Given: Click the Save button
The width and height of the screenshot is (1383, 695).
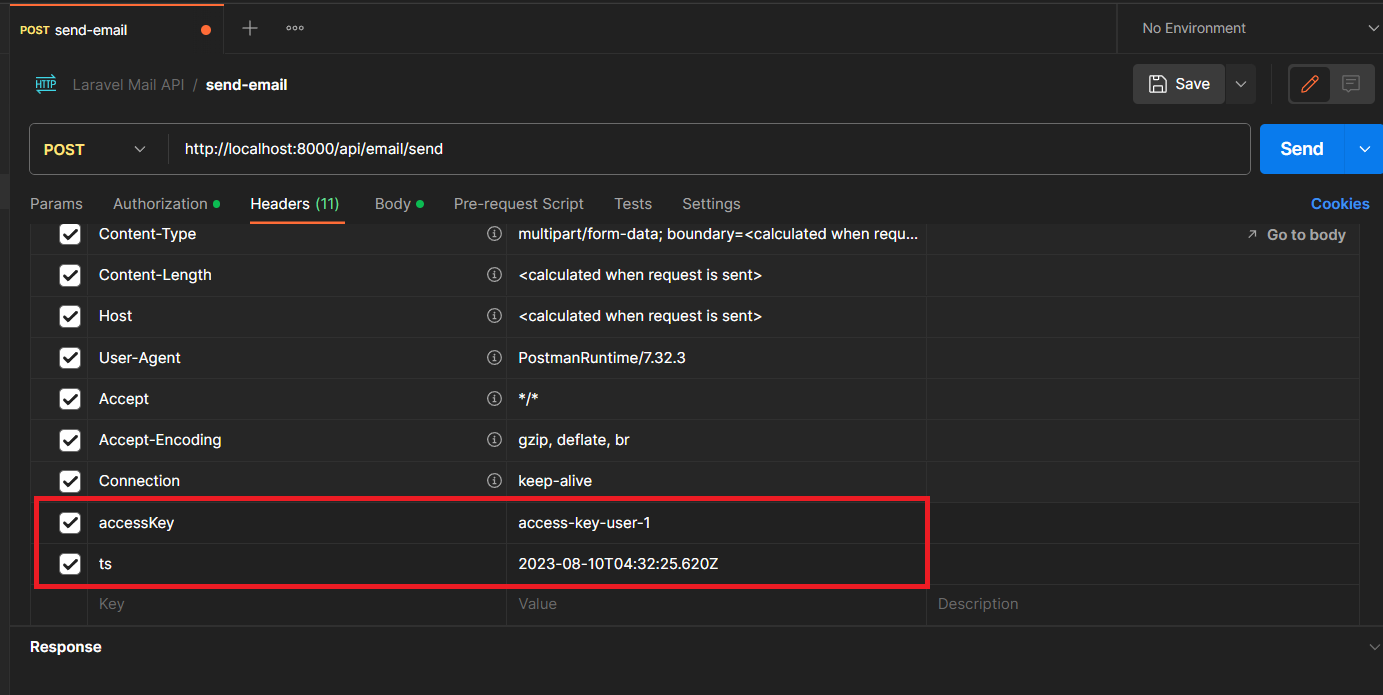Looking at the screenshot, I should [x=1179, y=84].
